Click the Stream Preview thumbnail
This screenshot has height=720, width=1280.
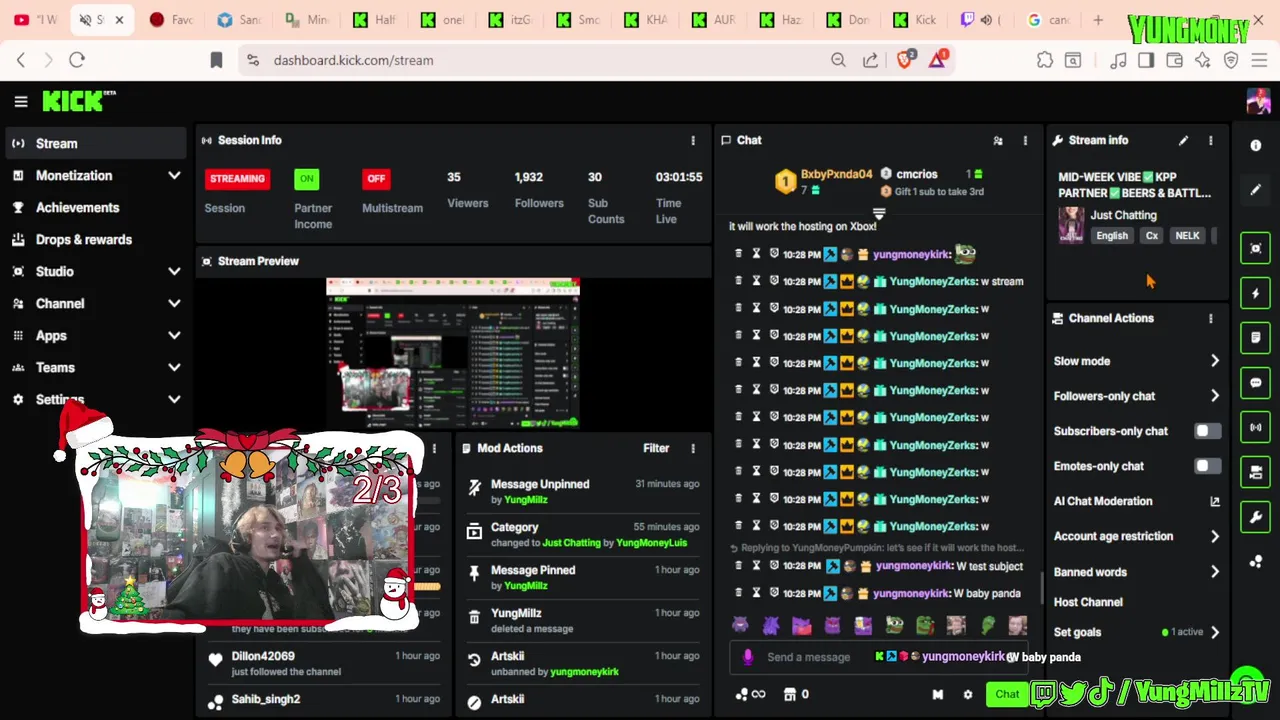click(453, 353)
